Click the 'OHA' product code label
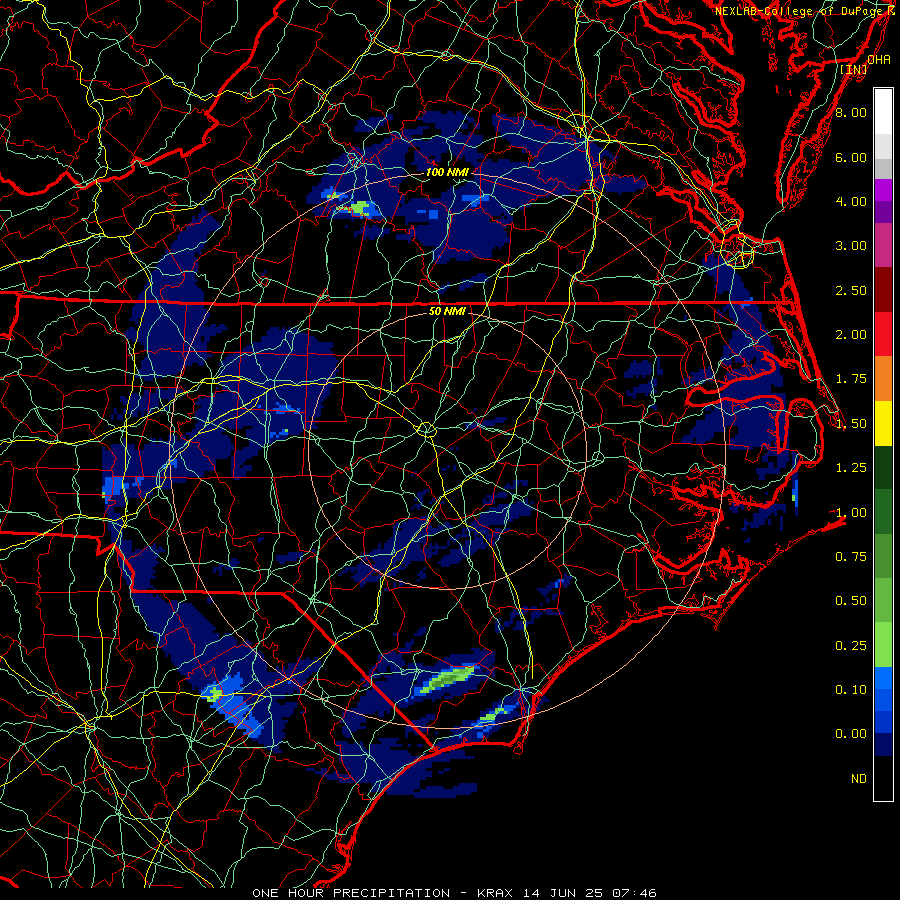This screenshot has height=900, width=900. pos(879,59)
